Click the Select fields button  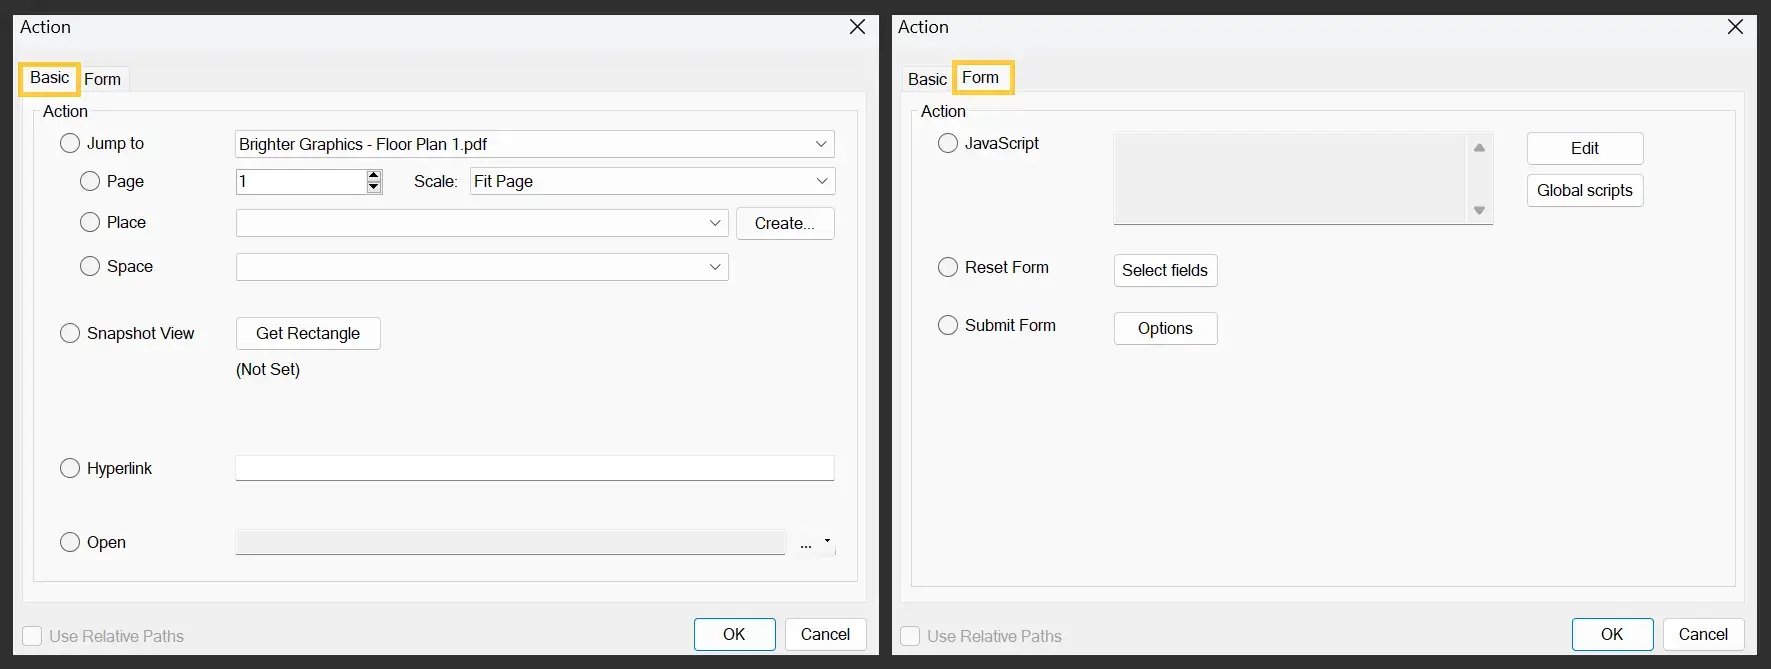point(1165,270)
